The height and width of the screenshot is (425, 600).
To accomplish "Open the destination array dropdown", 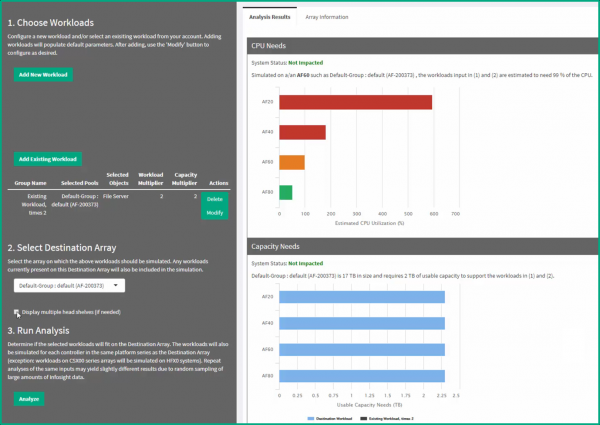I will [70, 286].
